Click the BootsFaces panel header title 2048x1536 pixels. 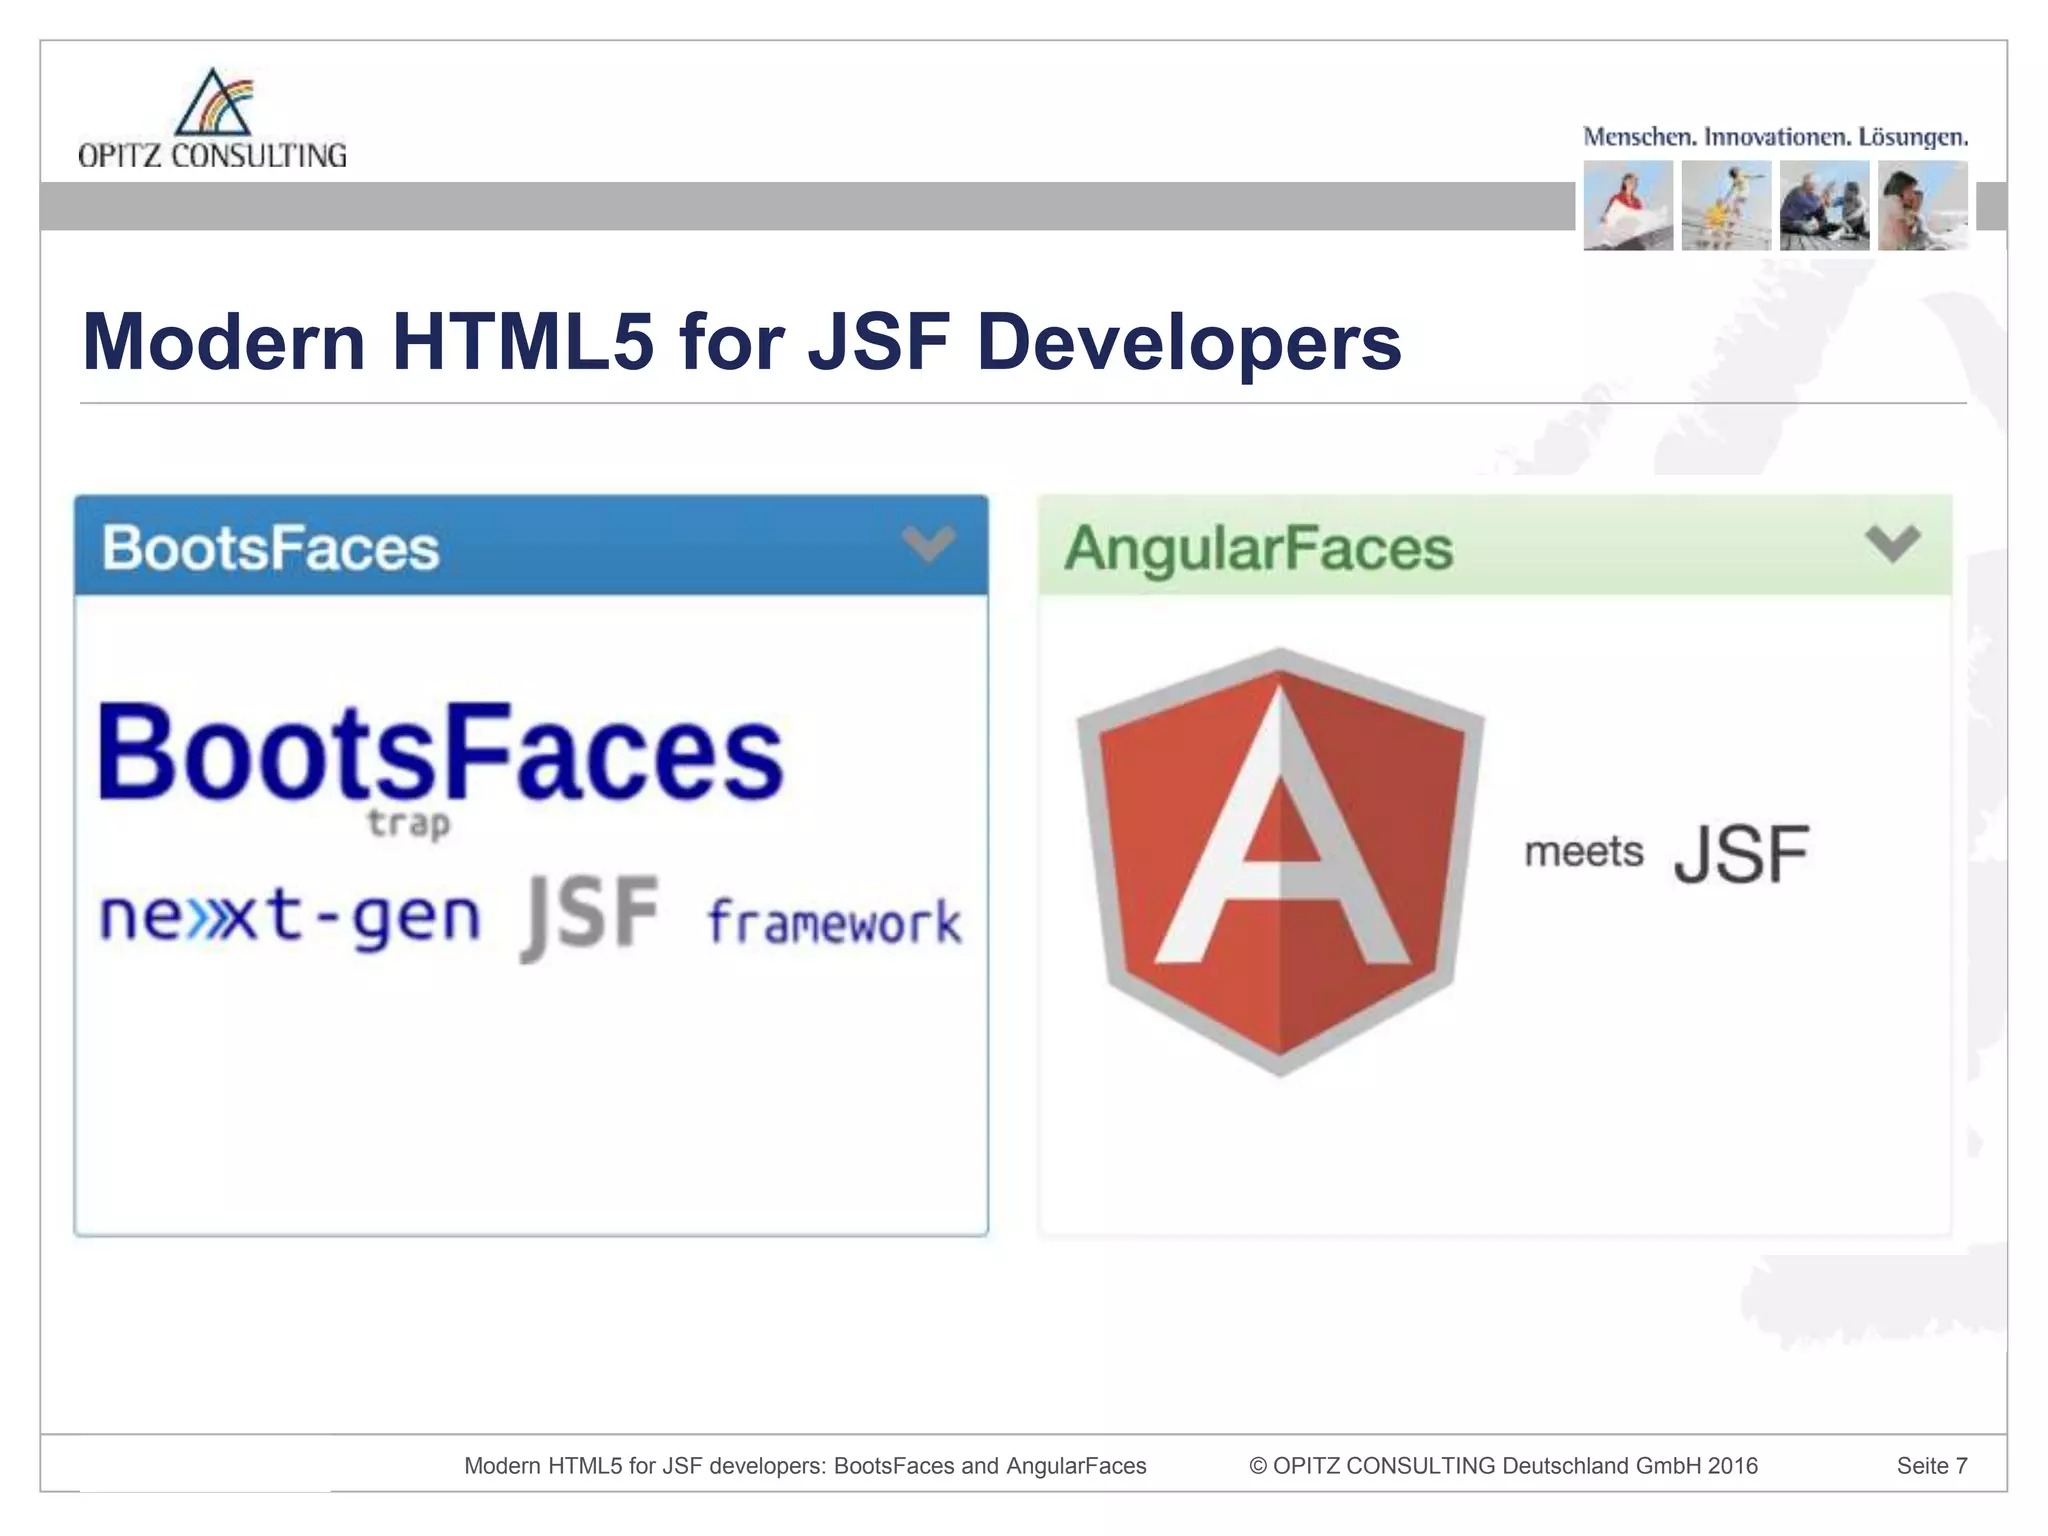(271, 548)
